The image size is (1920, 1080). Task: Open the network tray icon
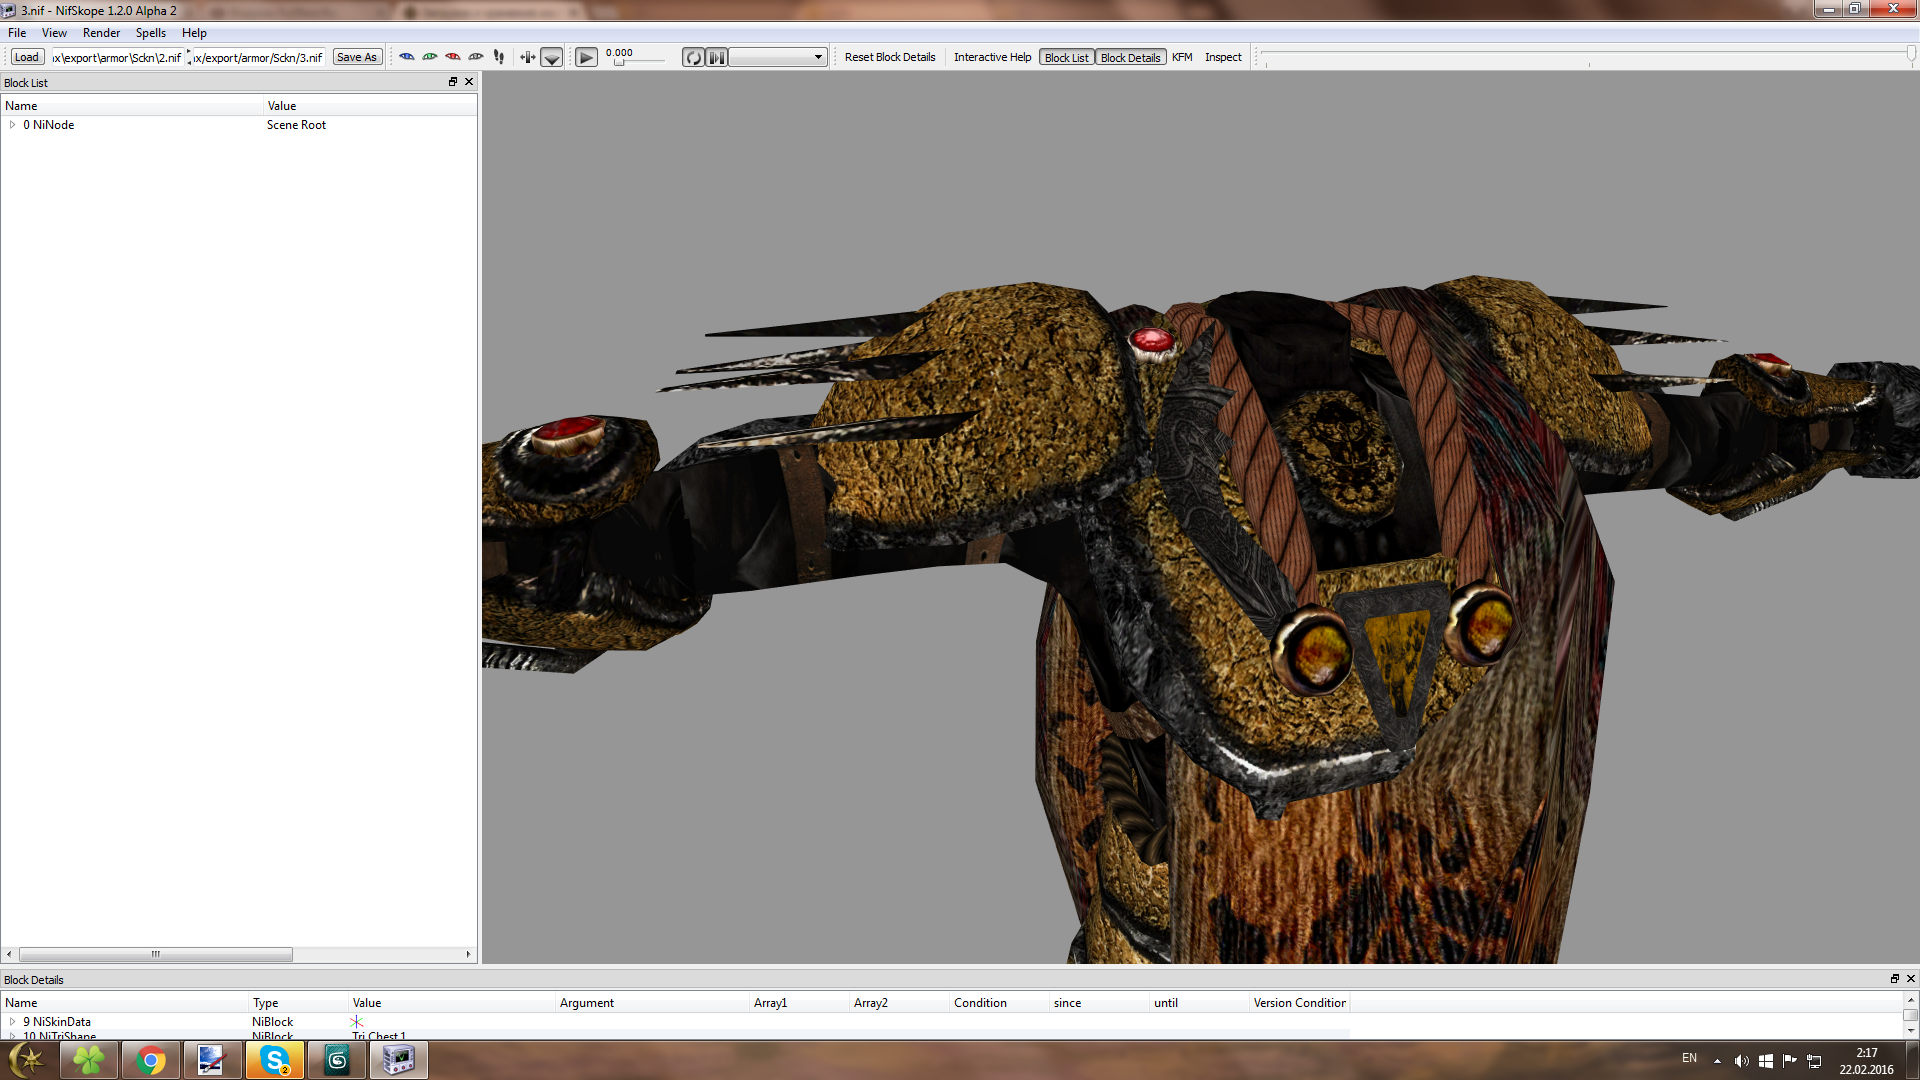click(x=1813, y=1061)
